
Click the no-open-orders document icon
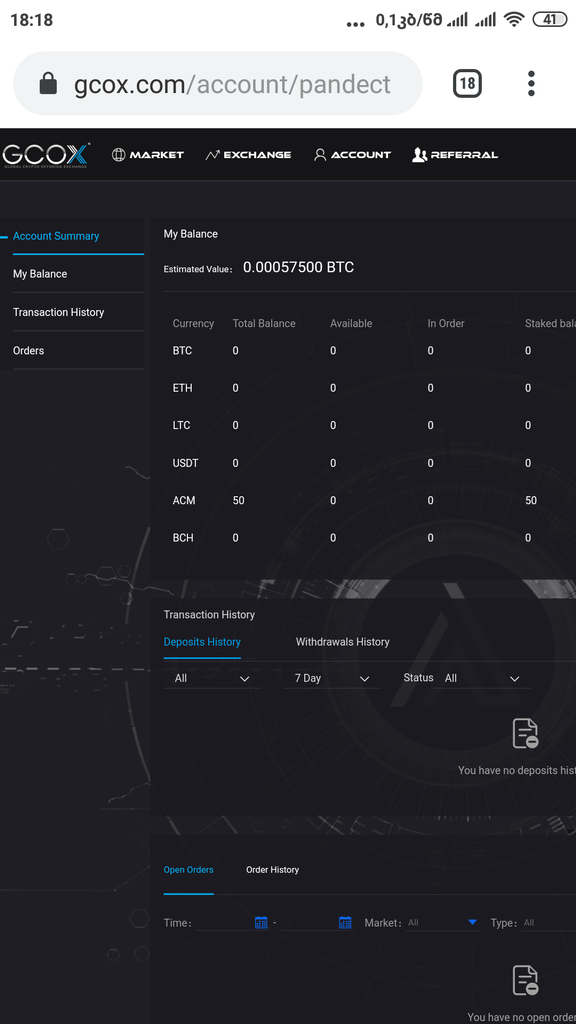tap(526, 980)
